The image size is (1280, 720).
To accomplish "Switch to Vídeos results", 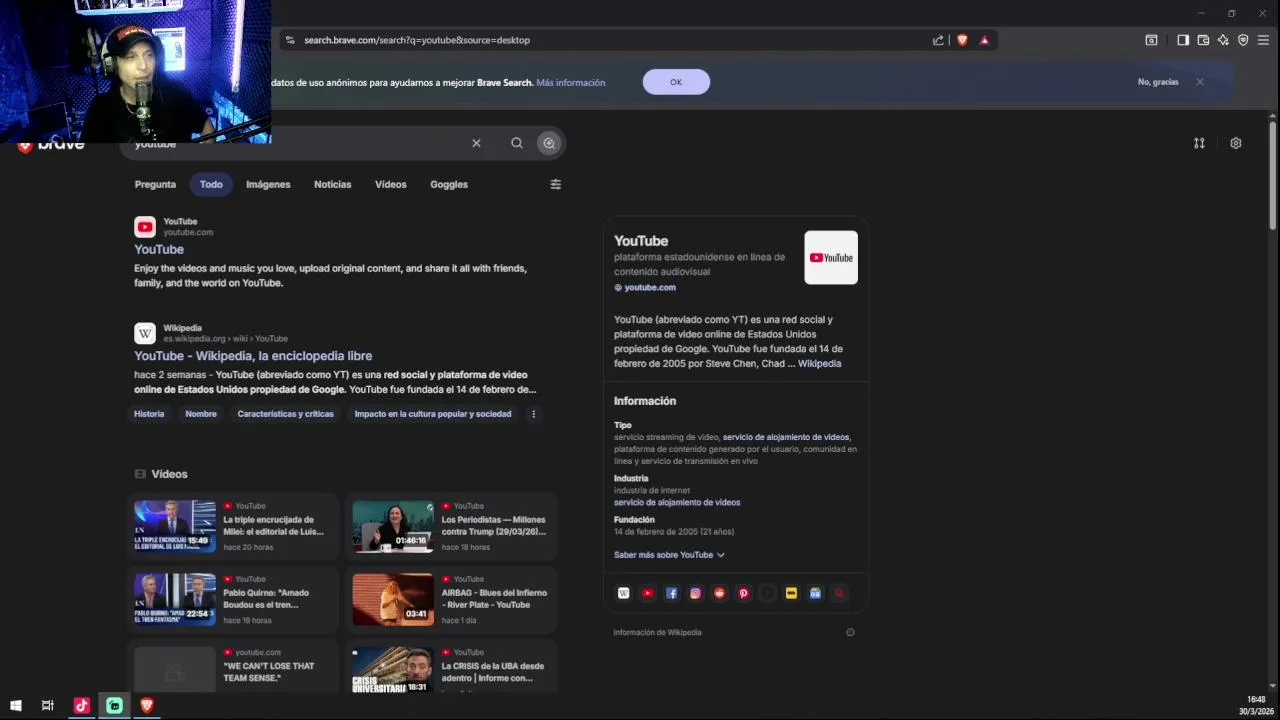I will [x=391, y=184].
